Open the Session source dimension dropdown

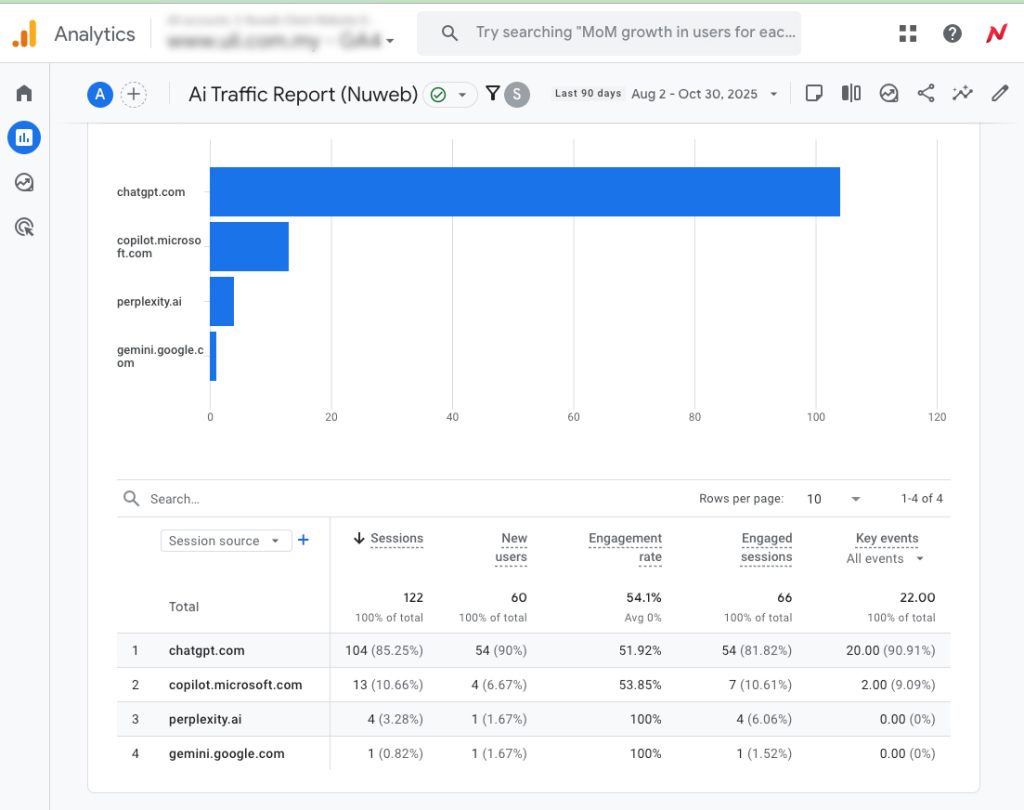click(x=226, y=541)
